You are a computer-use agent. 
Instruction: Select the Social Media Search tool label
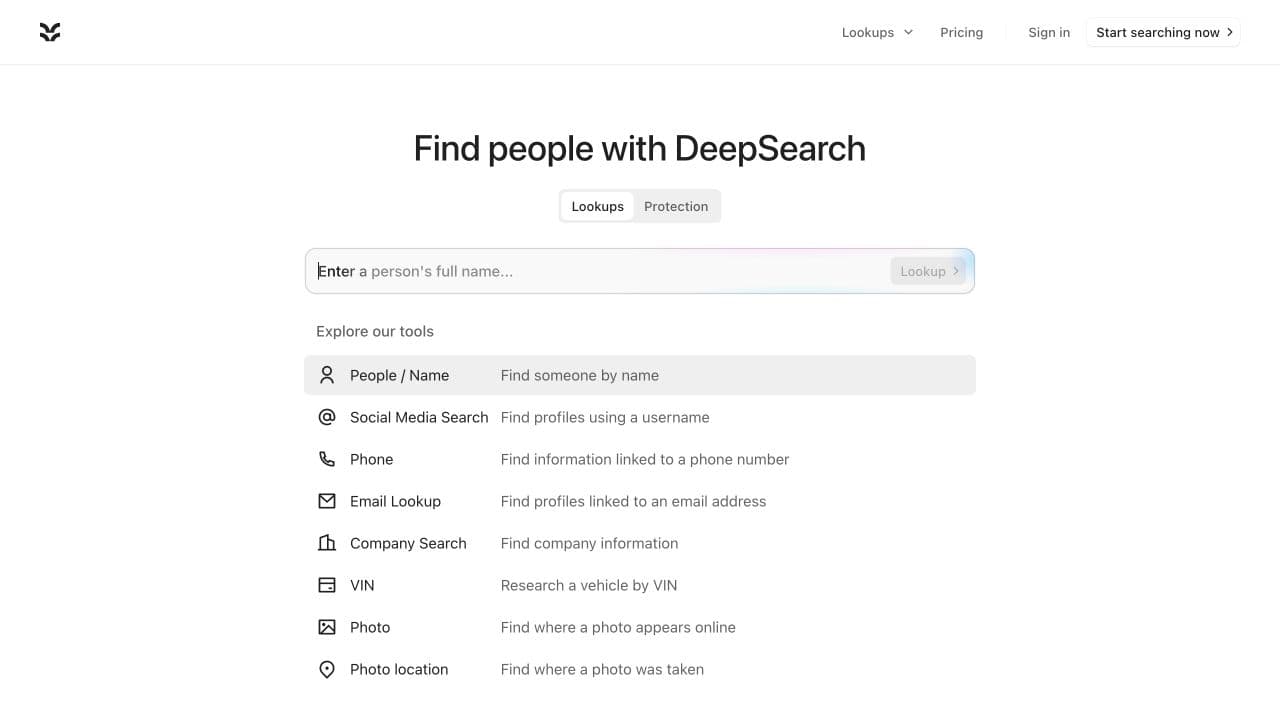click(x=419, y=417)
